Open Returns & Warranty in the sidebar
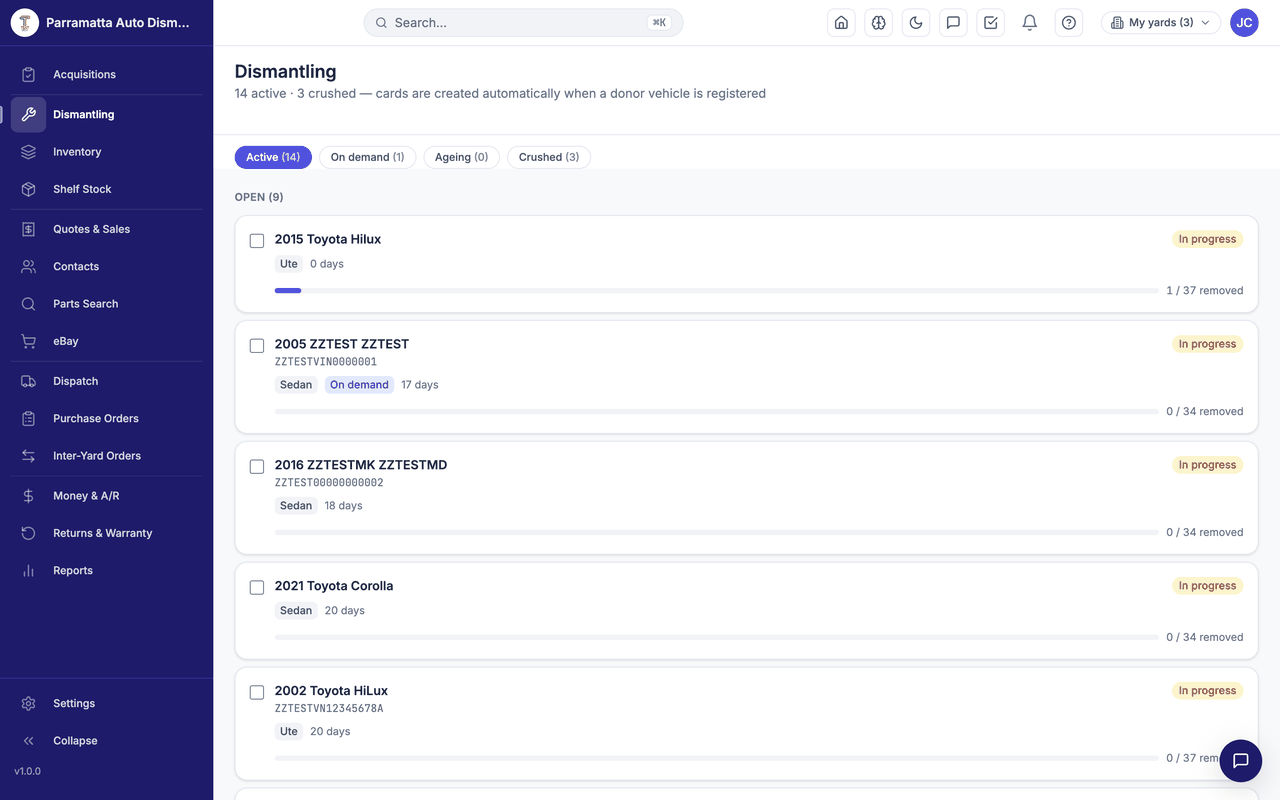The width and height of the screenshot is (1280, 800). (106, 533)
